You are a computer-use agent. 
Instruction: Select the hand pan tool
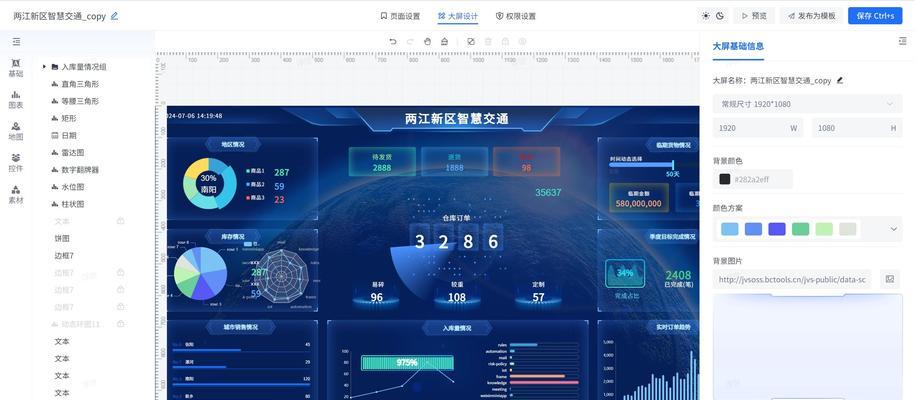pyautogui.click(x=427, y=41)
